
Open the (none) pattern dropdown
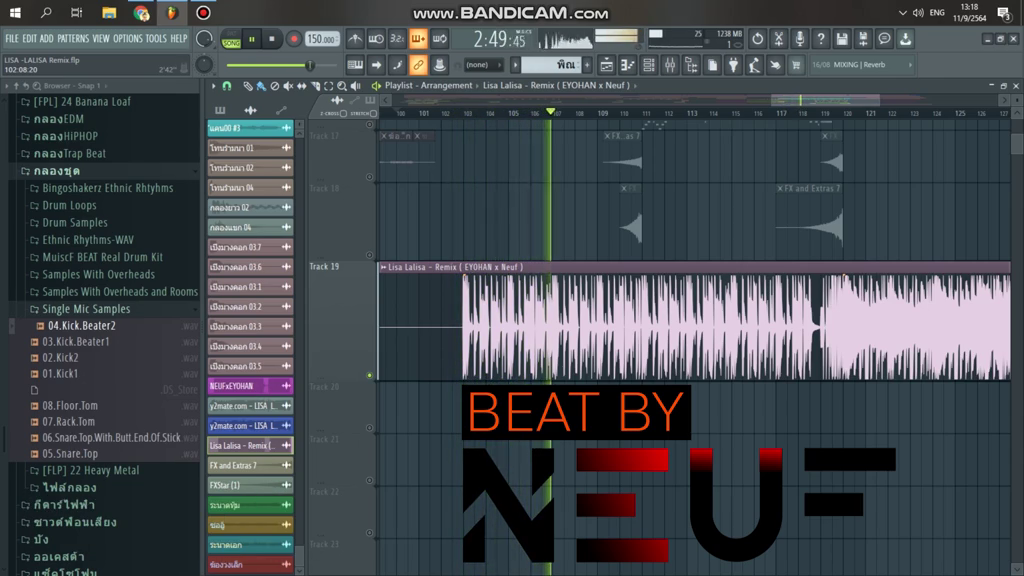pos(483,65)
